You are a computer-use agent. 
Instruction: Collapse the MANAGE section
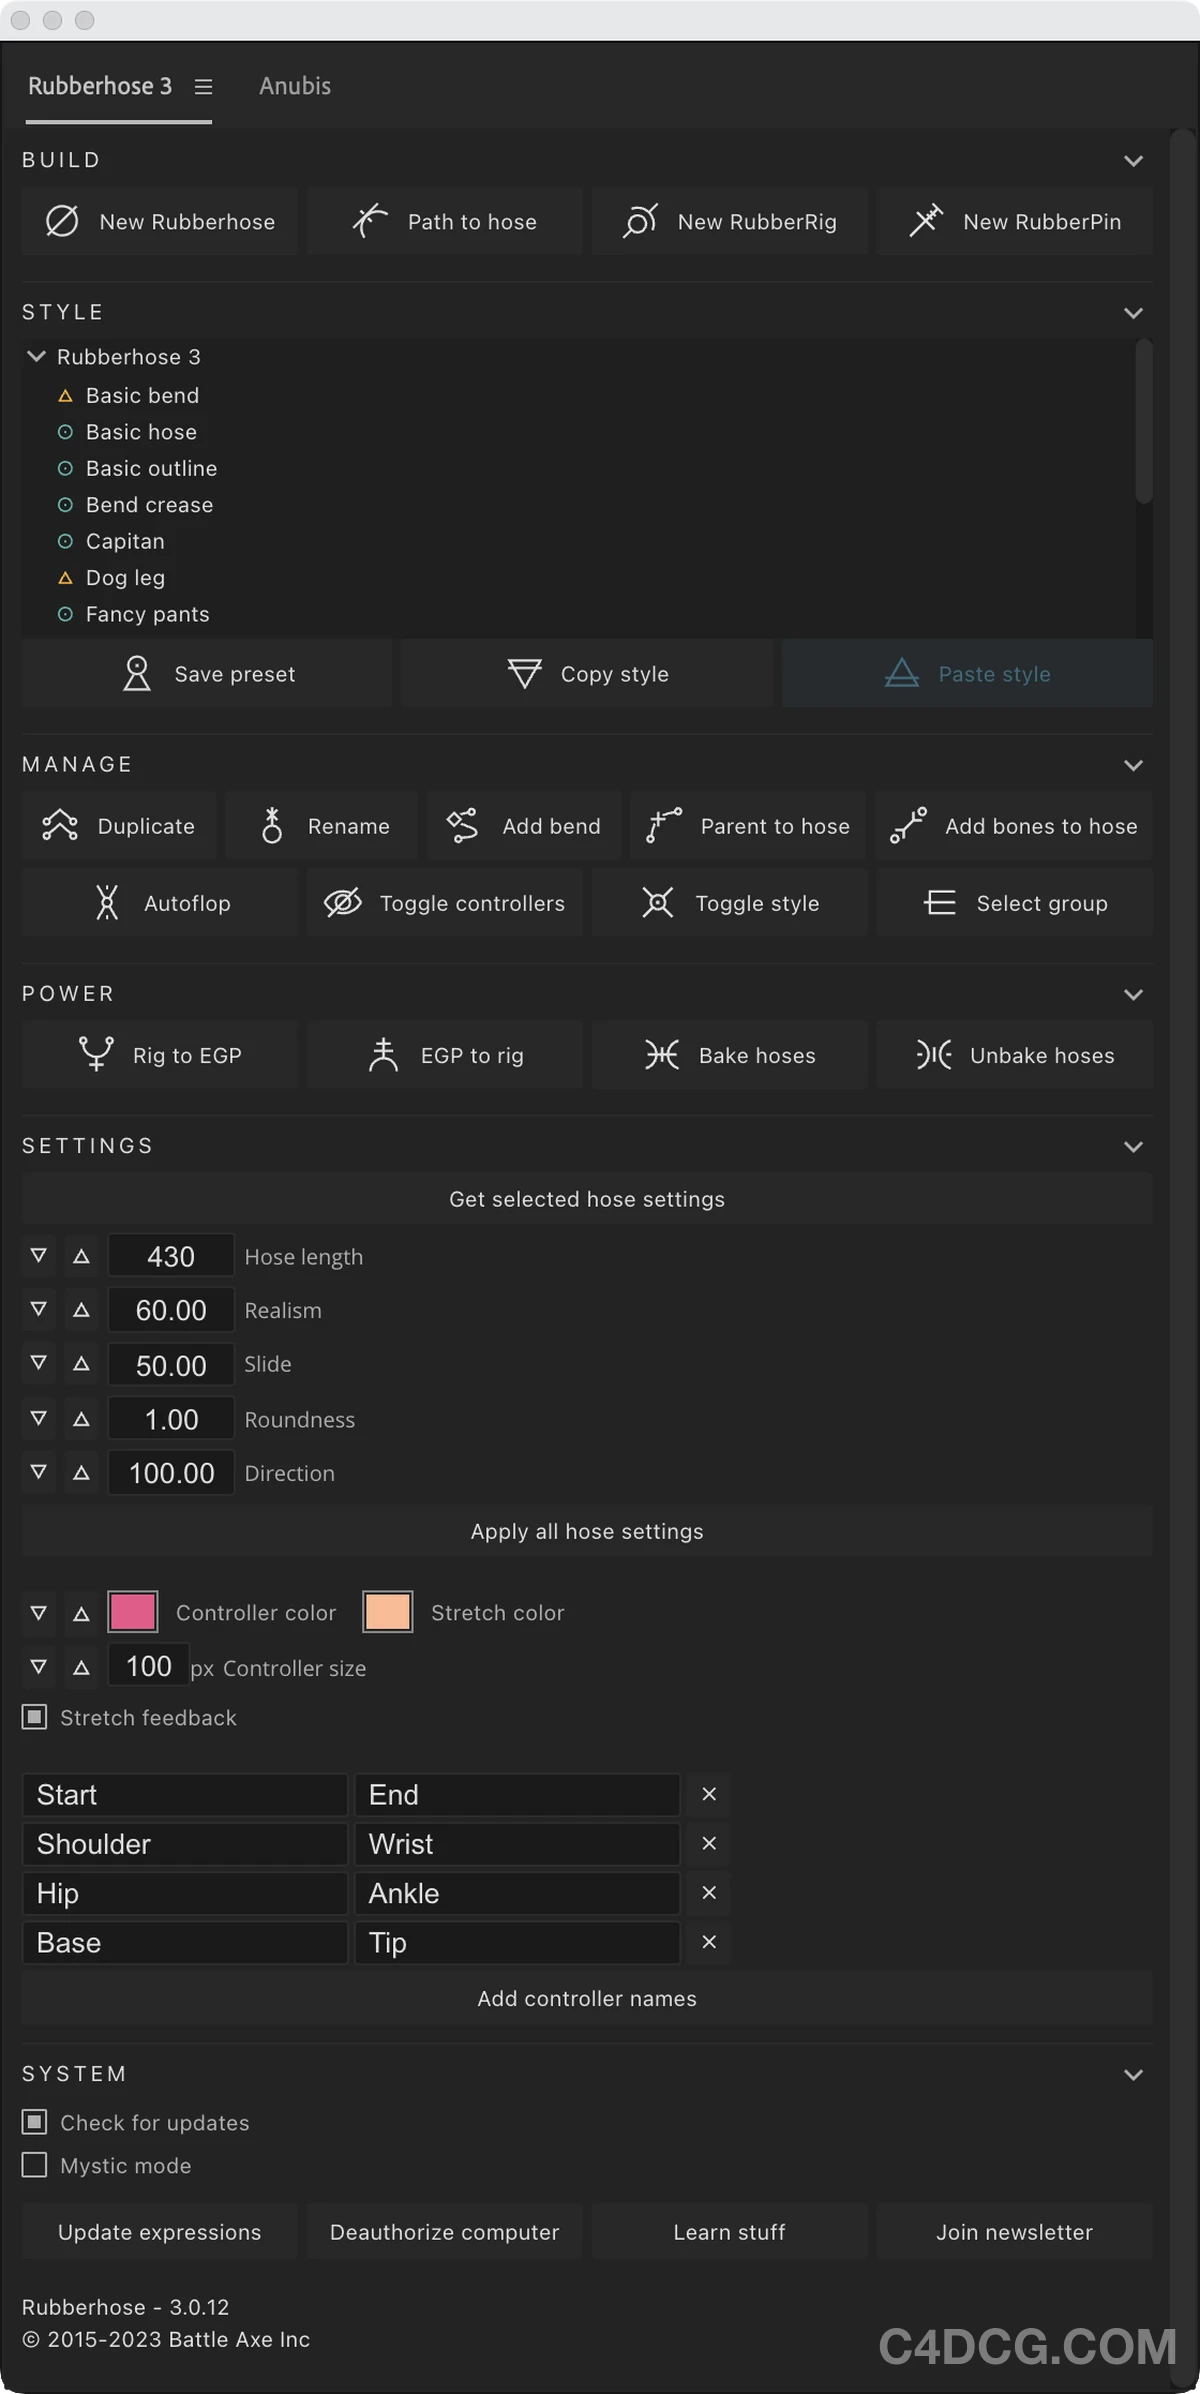click(1133, 765)
